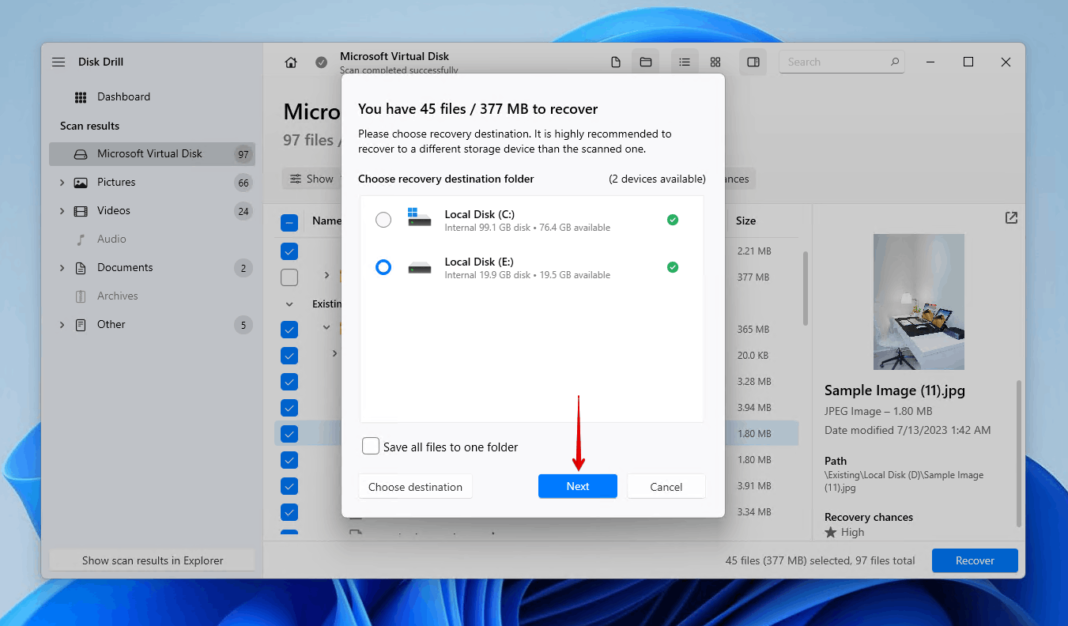Expand the Pictures category

(62, 182)
